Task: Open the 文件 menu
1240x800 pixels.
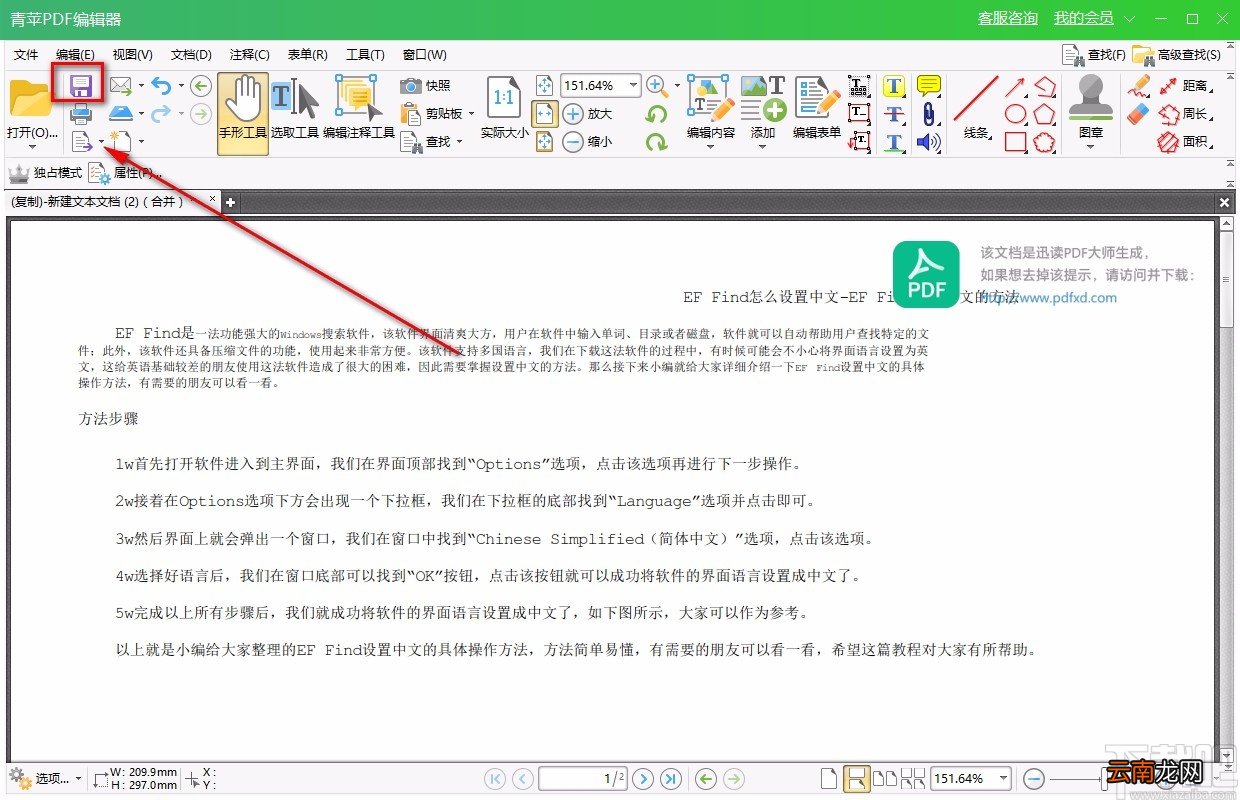Action: point(26,54)
